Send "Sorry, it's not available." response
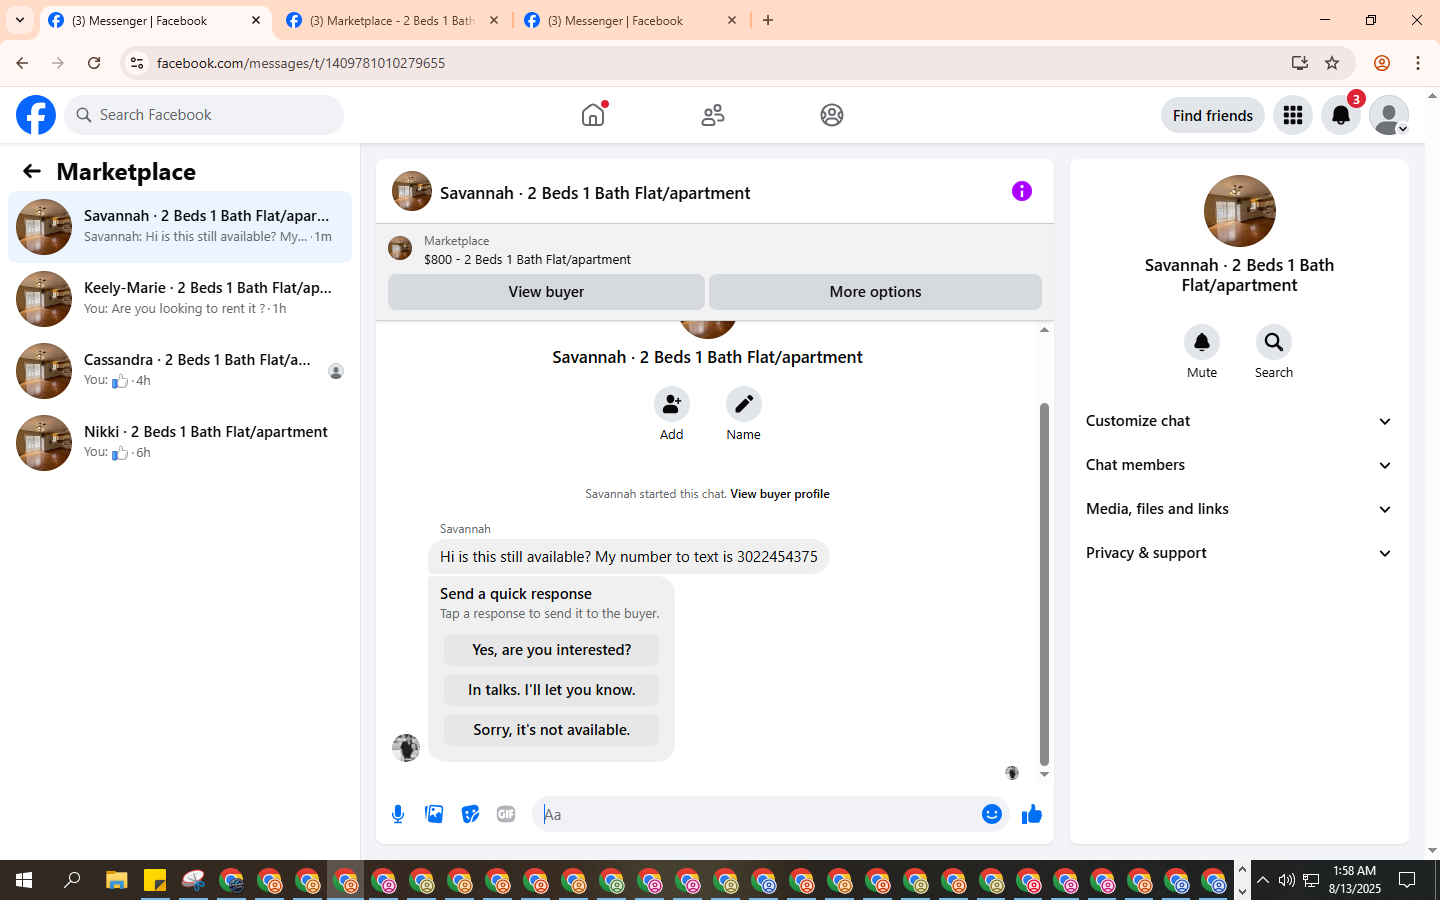The image size is (1440, 900). (551, 730)
